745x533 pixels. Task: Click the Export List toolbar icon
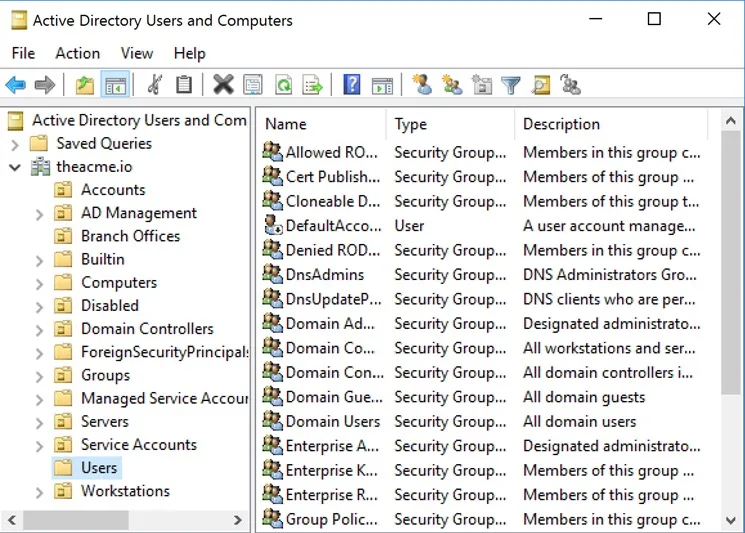pos(313,85)
